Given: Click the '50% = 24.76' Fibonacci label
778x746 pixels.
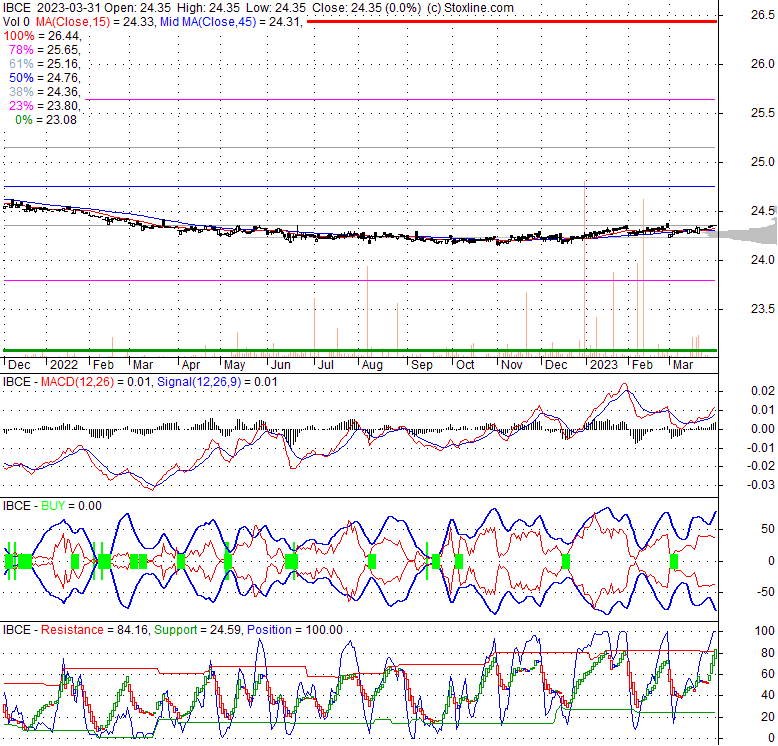Looking at the screenshot, I should (x=45, y=78).
